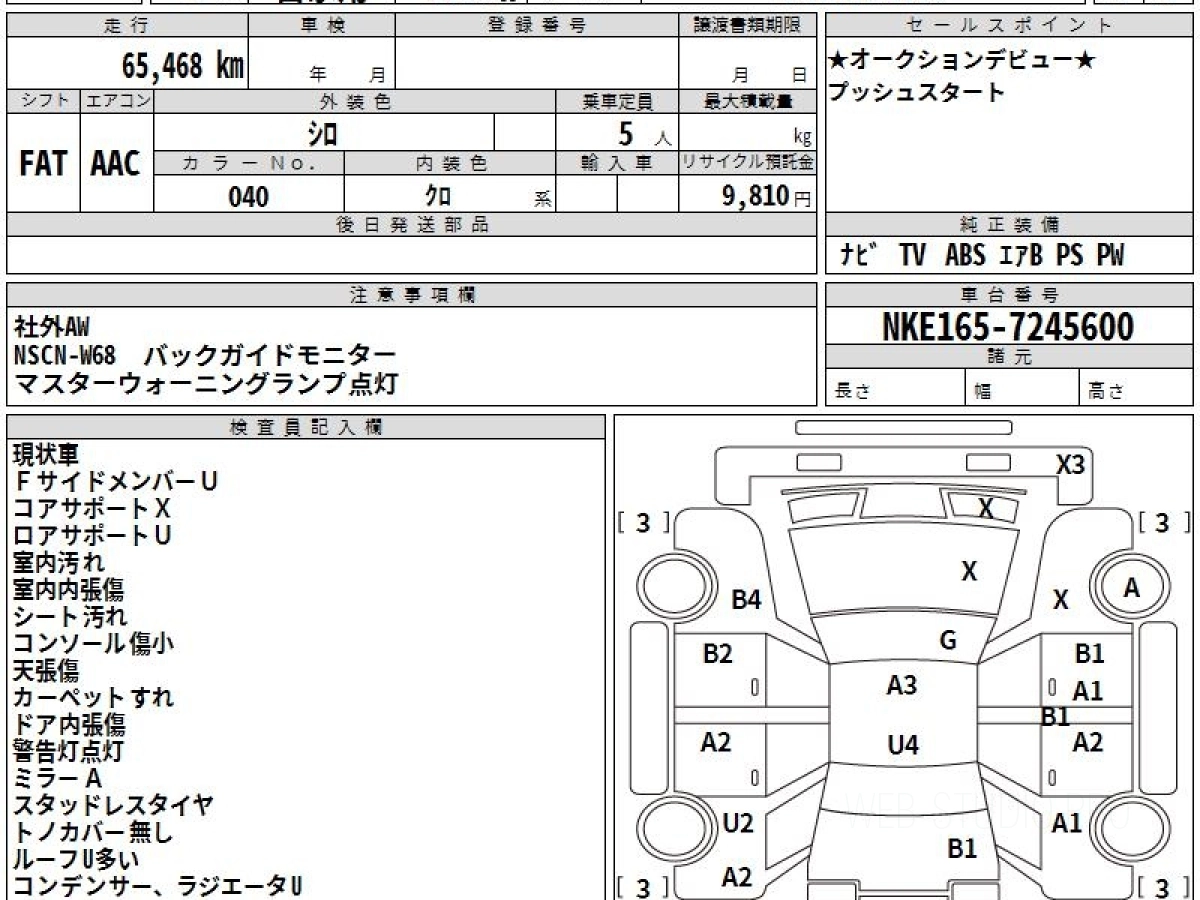
Task: Select the コンソール傷小 inspector note
Action: tap(93, 643)
